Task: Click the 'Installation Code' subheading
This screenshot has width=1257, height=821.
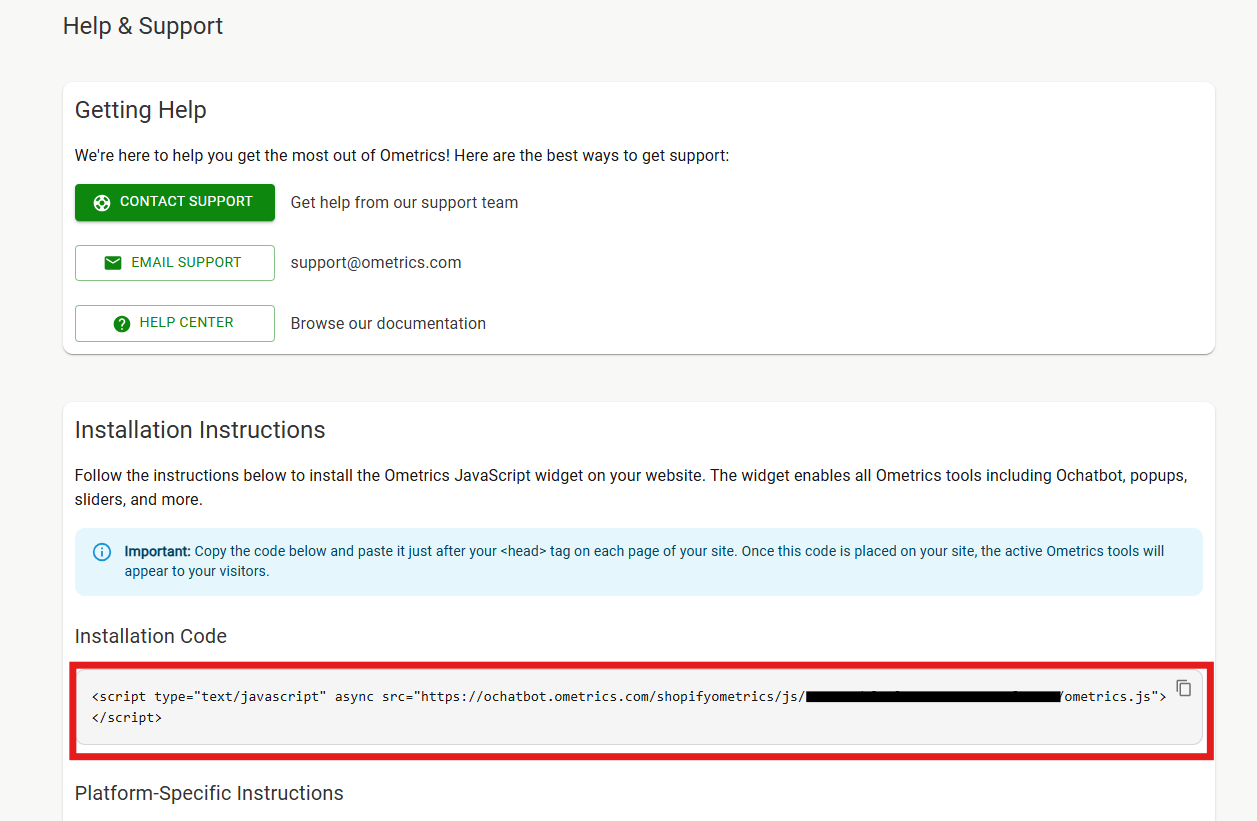Action: 151,636
